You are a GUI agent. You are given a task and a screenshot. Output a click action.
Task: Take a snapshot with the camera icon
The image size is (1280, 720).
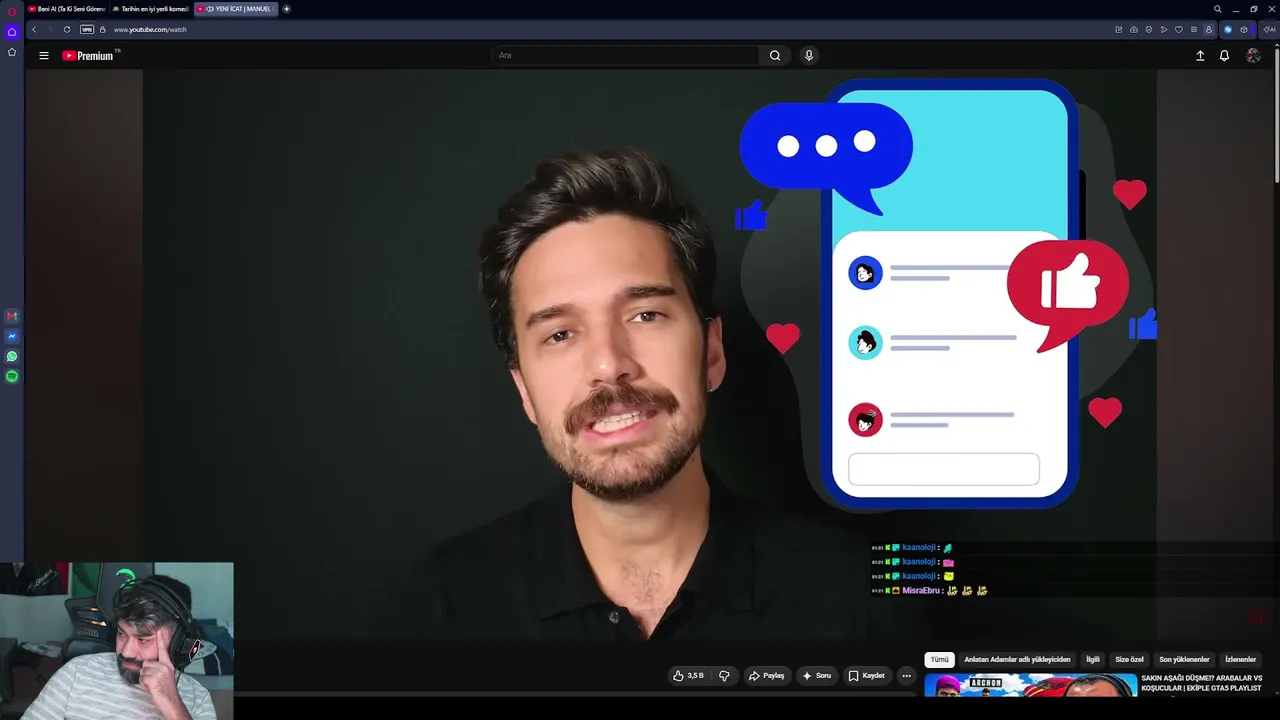(1133, 30)
